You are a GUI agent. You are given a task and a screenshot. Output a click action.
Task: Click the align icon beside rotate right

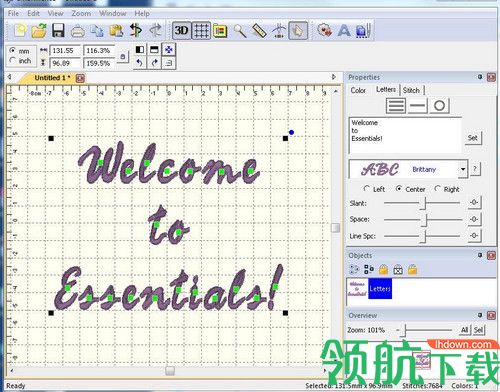click(x=169, y=63)
